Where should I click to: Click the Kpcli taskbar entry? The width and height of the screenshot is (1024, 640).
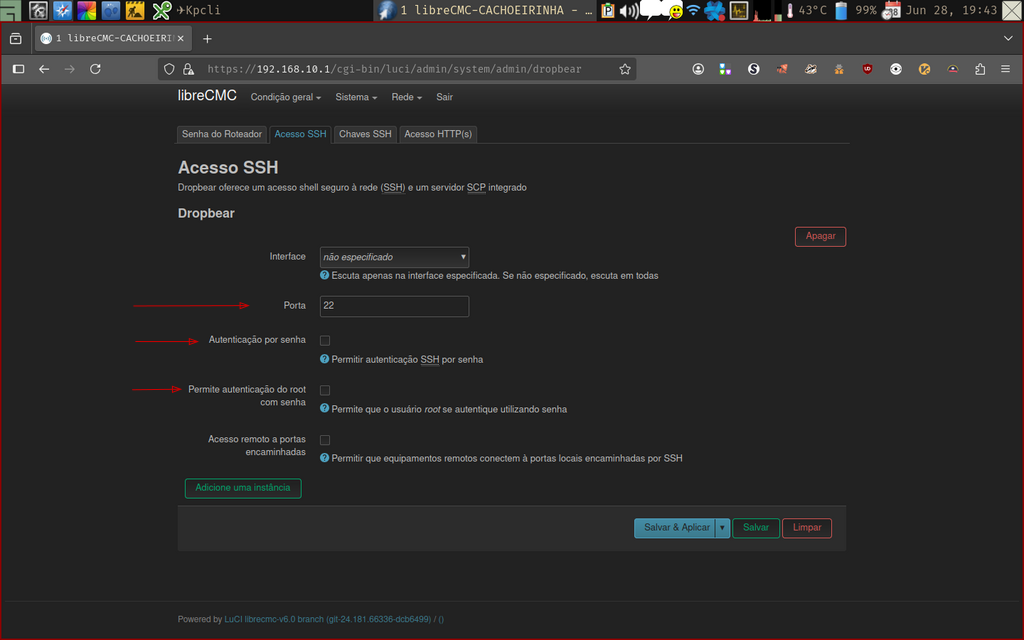click(198, 10)
